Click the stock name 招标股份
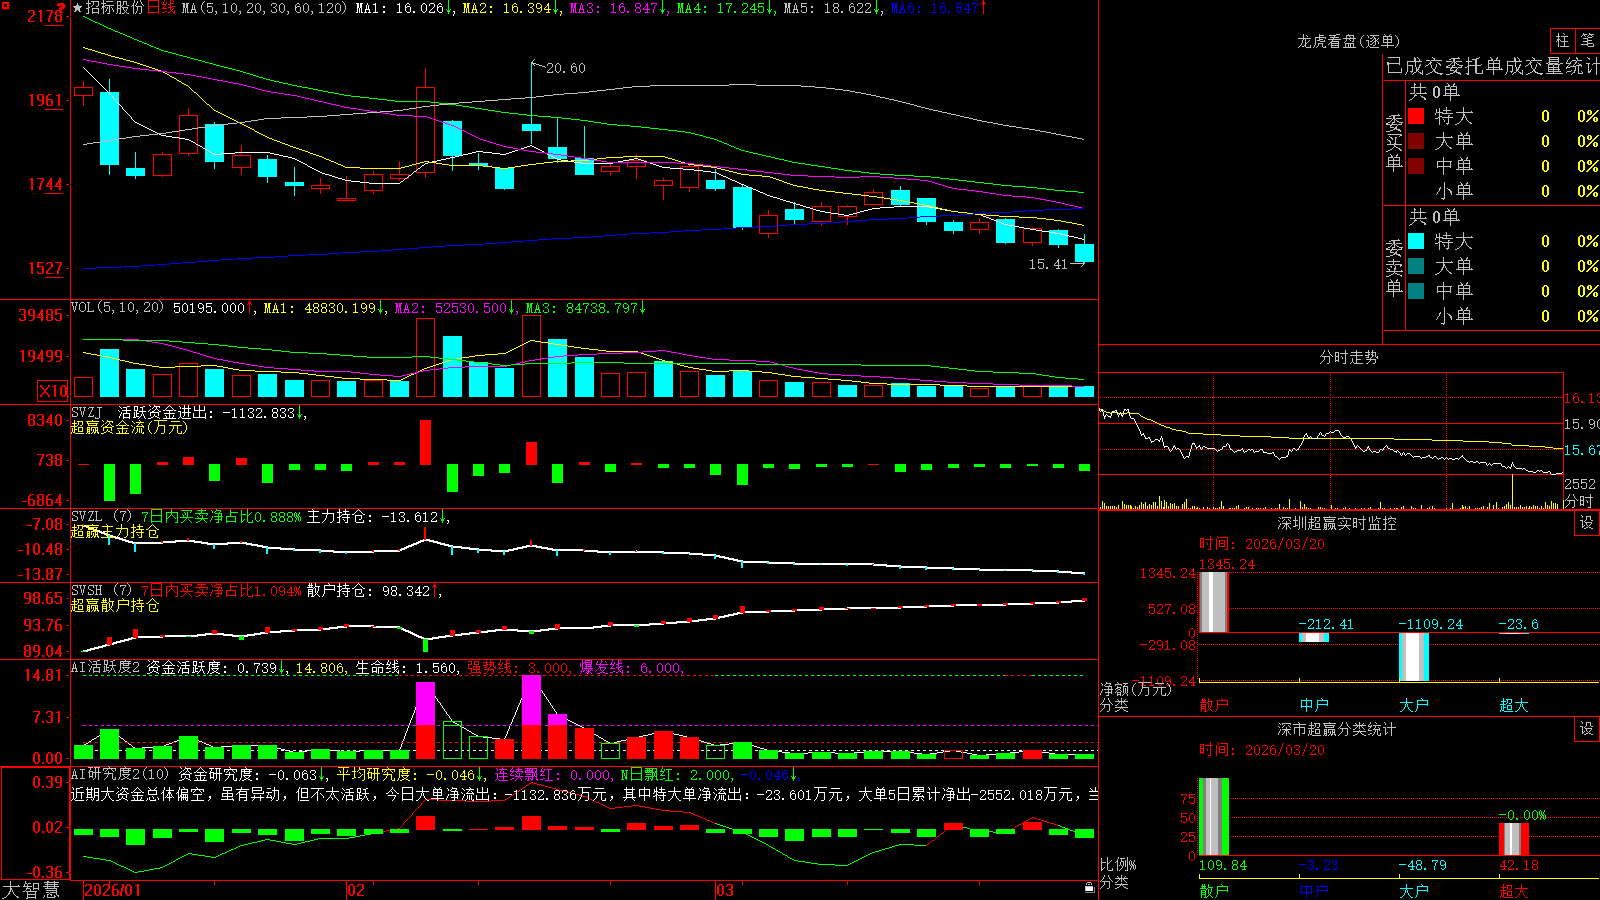 115,8
